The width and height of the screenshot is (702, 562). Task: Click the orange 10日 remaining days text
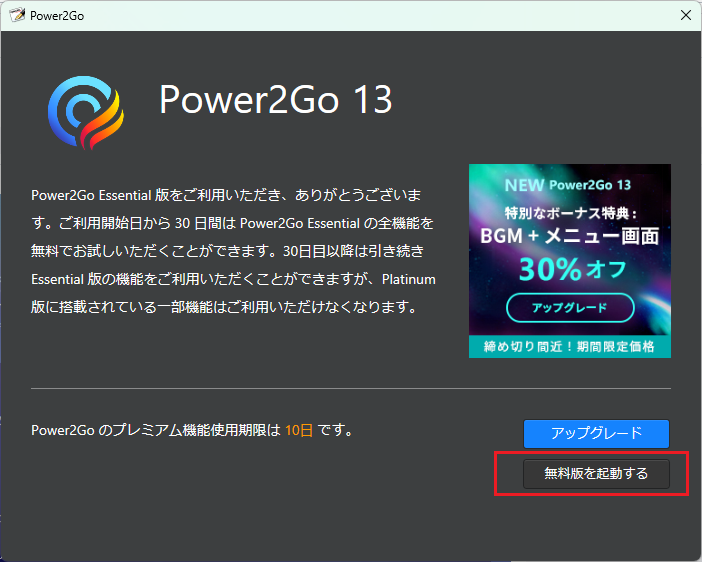(299, 430)
